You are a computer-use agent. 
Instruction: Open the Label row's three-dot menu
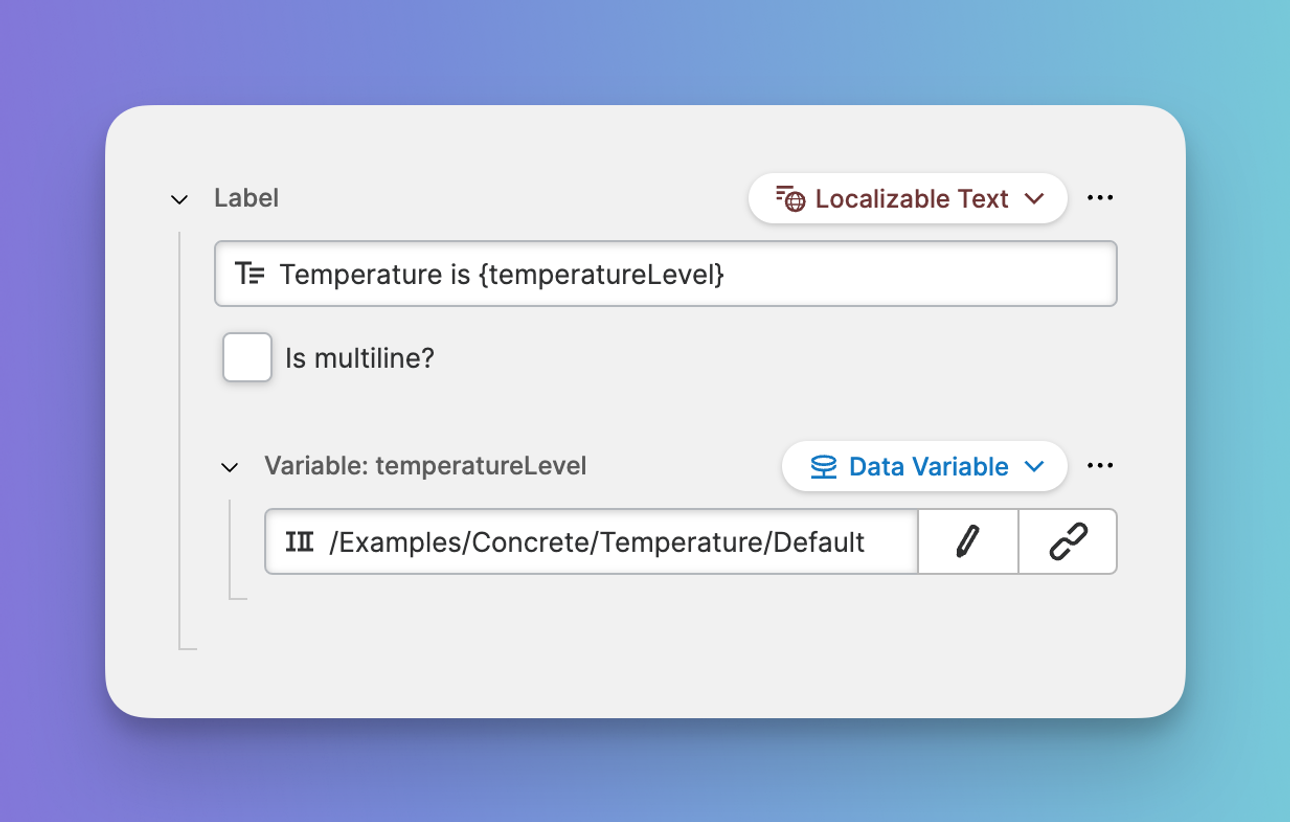click(1100, 198)
